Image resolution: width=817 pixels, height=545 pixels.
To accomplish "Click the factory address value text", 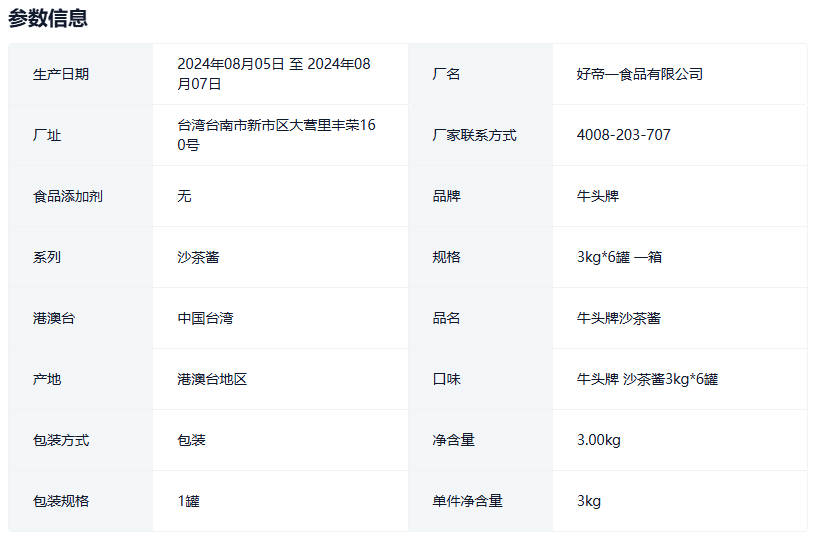I will coord(277,135).
